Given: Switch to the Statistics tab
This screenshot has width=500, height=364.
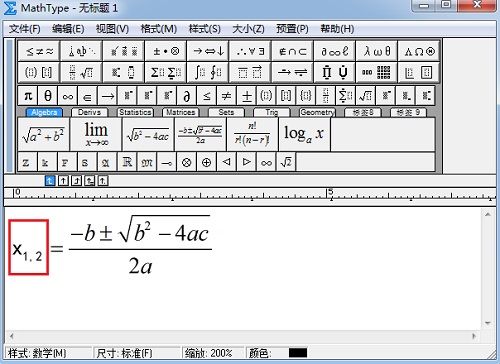Looking at the screenshot, I should tap(135, 112).
